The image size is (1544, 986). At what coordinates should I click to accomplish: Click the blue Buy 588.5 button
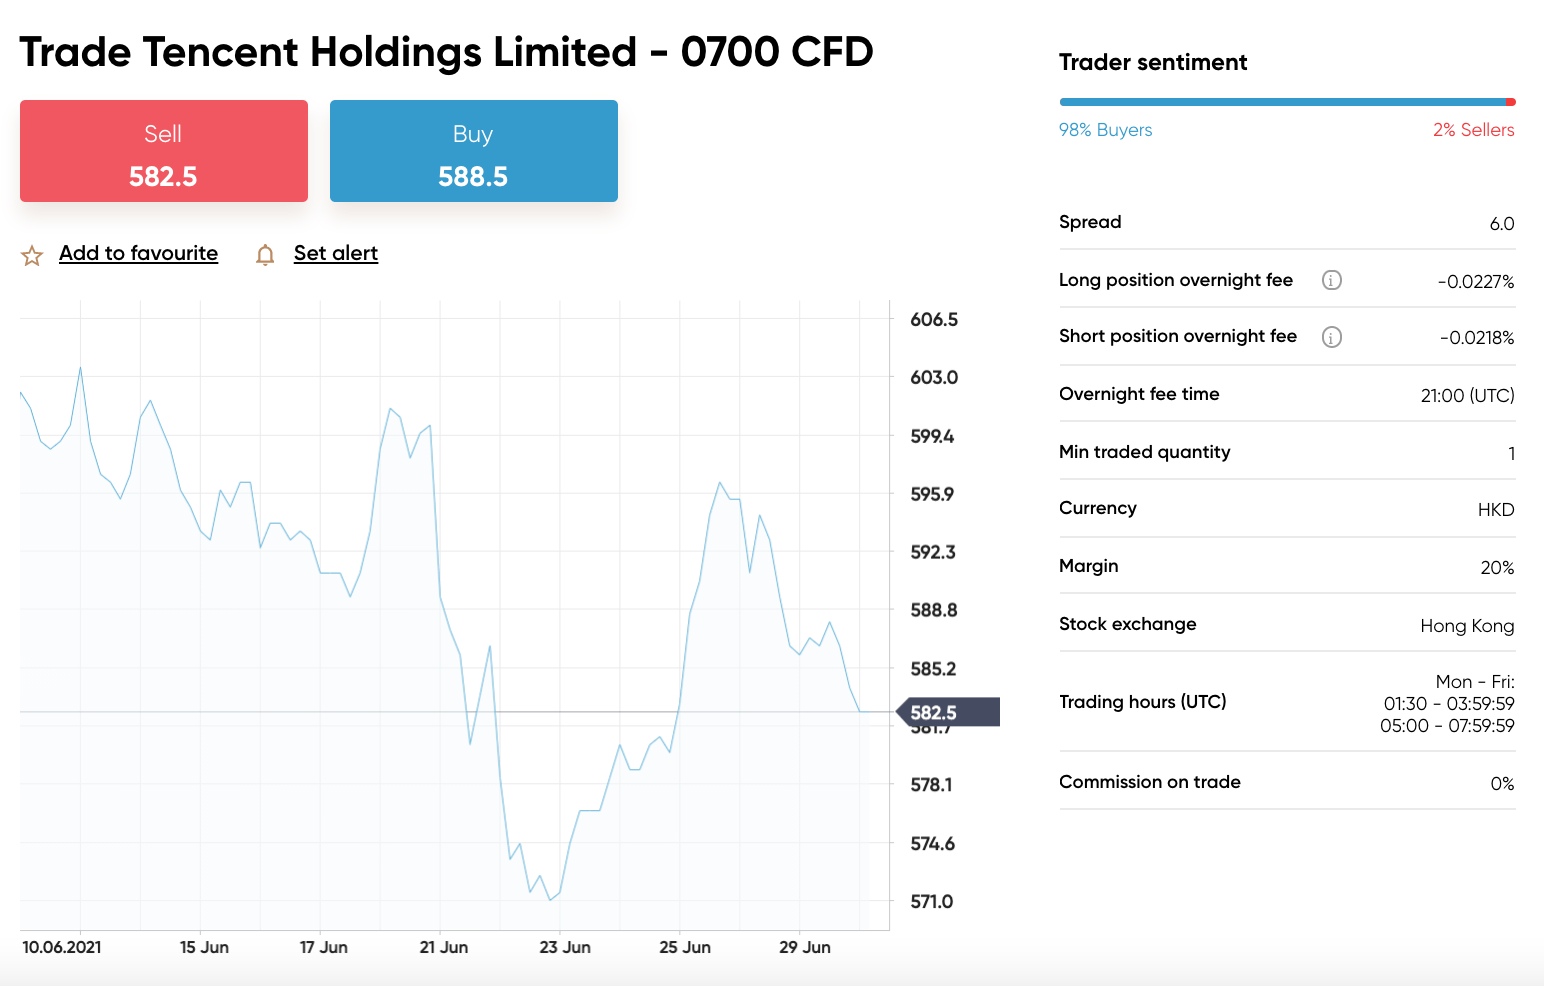[x=474, y=151]
